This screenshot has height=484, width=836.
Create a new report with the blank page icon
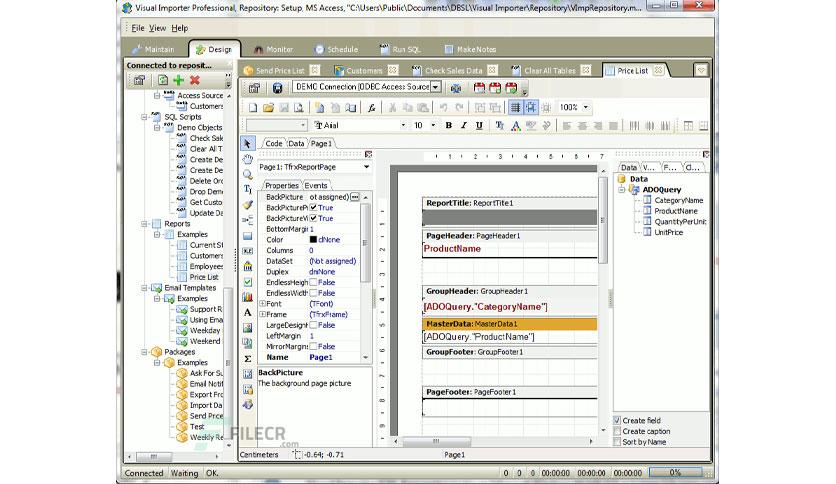pos(253,108)
